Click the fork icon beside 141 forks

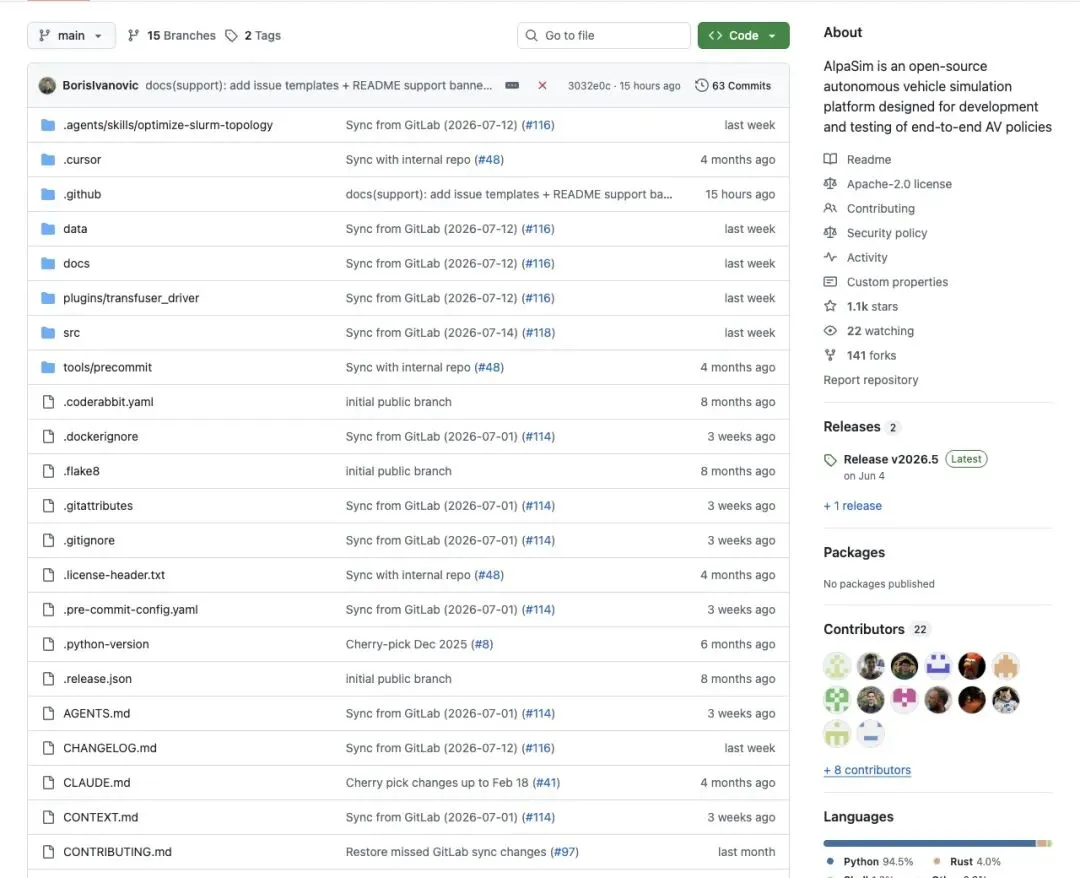pyautogui.click(x=830, y=355)
